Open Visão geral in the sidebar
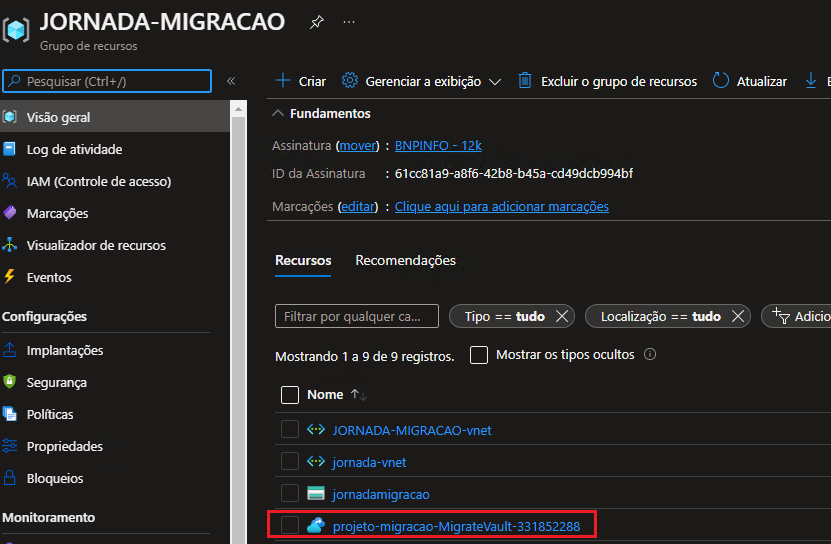Viewport: 831px width, 544px height. coord(115,117)
